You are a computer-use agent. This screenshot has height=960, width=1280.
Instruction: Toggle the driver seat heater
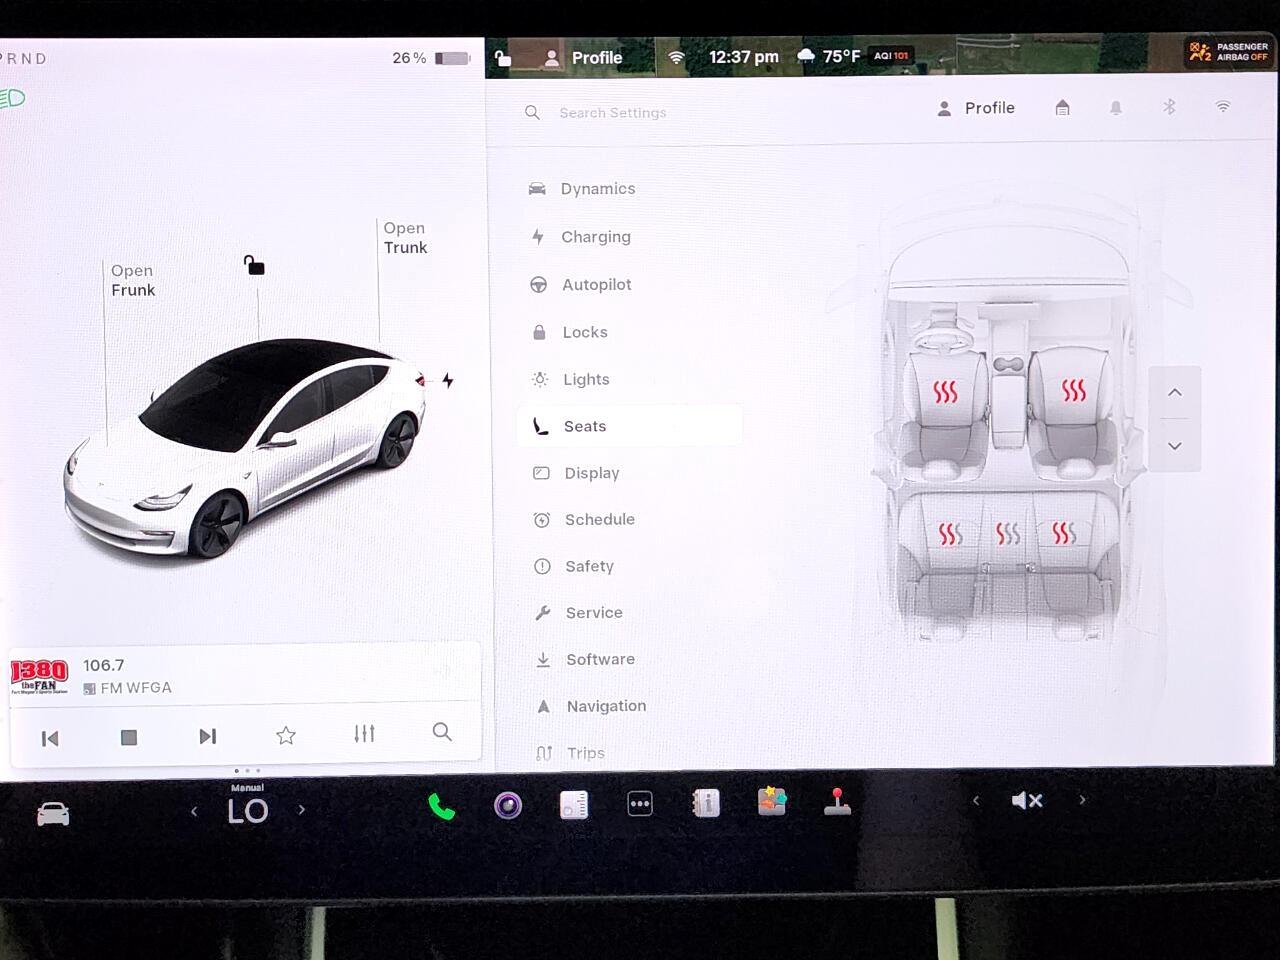pyautogui.click(x=945, y=391)
